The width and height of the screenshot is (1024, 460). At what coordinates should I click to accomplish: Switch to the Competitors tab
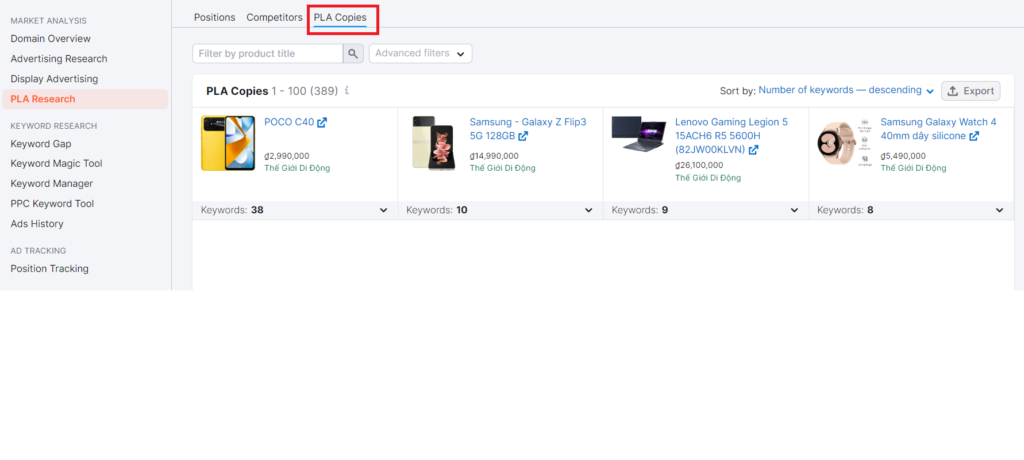[274, 17]
